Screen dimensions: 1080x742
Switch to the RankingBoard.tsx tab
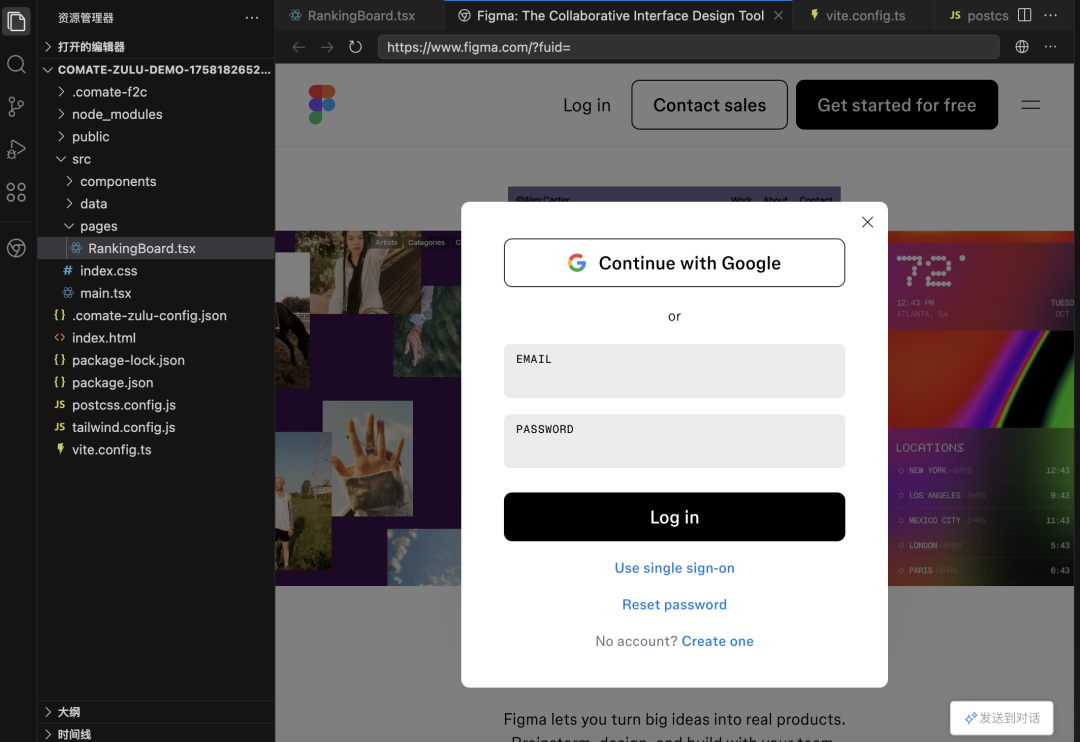point(360,15)
